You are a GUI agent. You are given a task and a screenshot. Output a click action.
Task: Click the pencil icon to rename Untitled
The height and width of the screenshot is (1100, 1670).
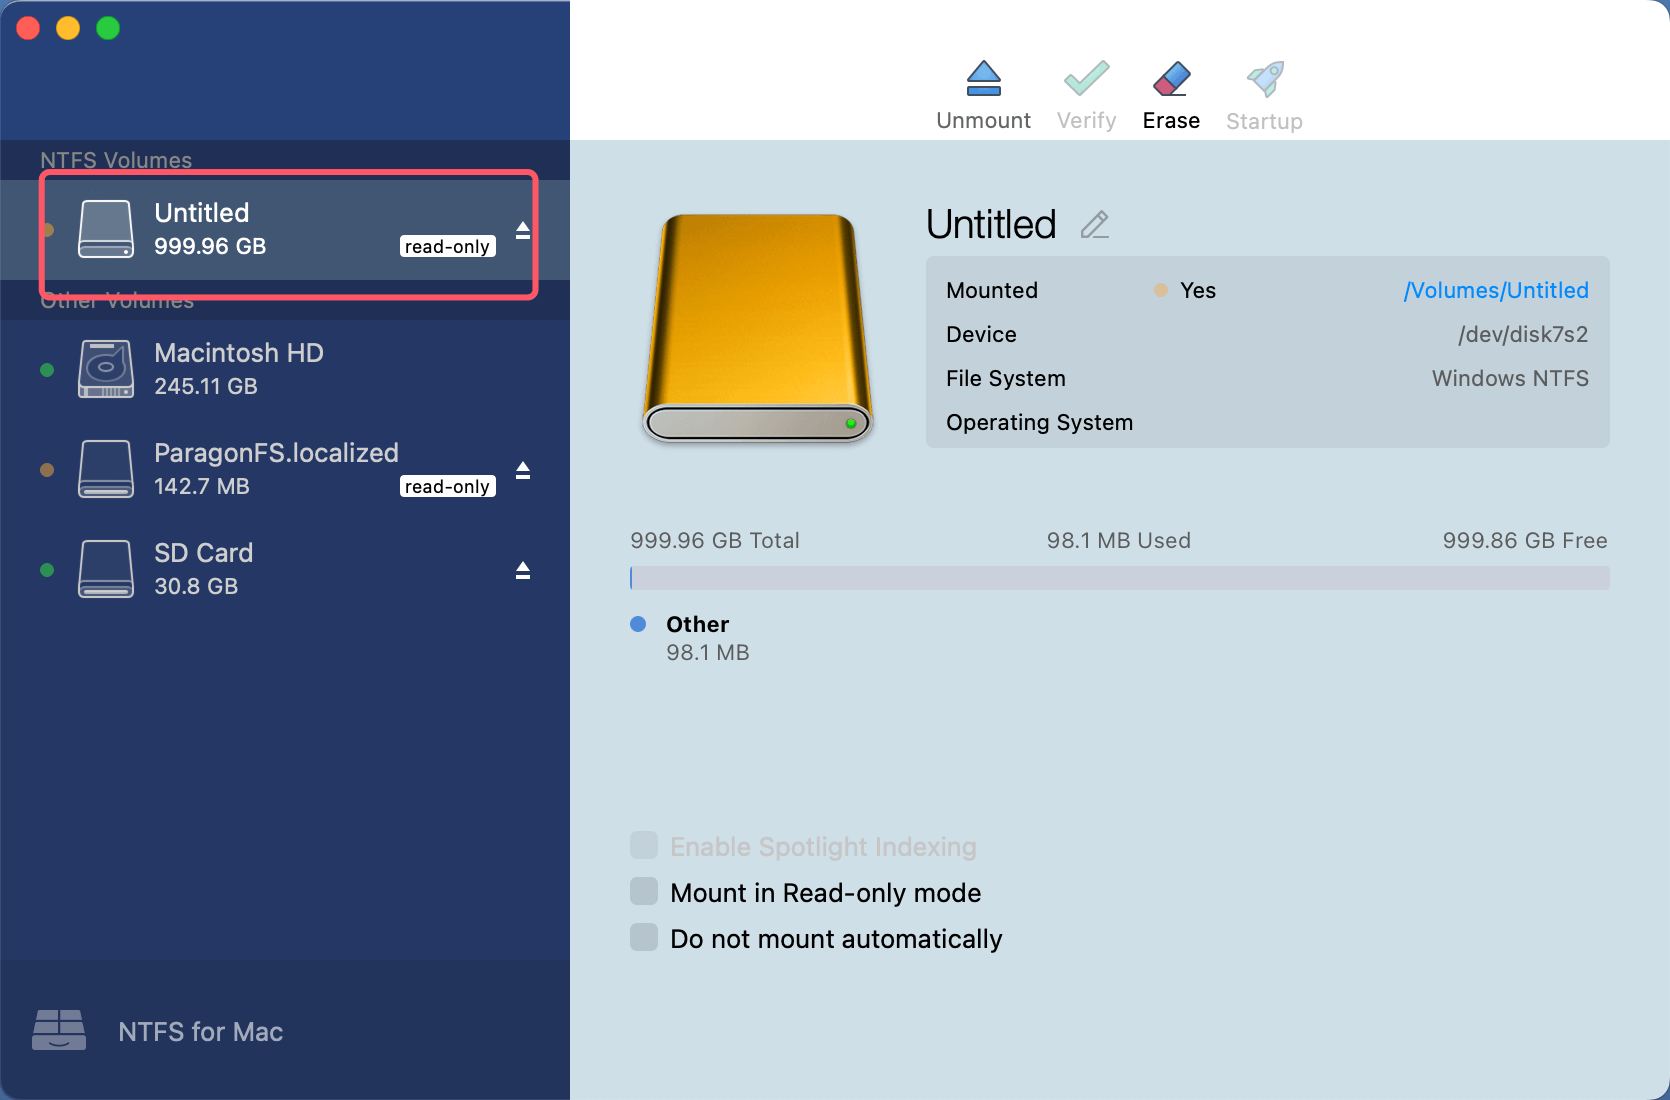(1095, 225)
